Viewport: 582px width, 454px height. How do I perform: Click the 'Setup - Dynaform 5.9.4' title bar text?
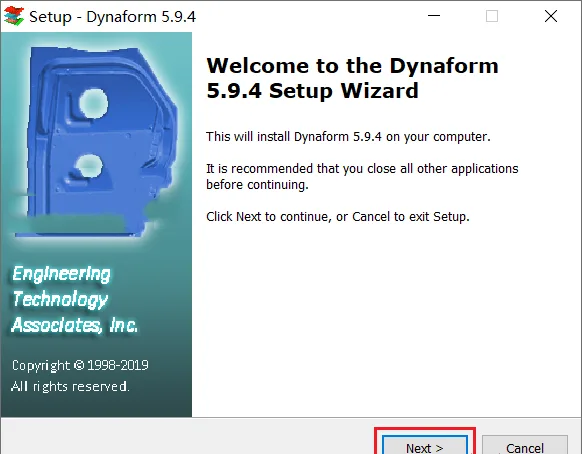point(112,17)
